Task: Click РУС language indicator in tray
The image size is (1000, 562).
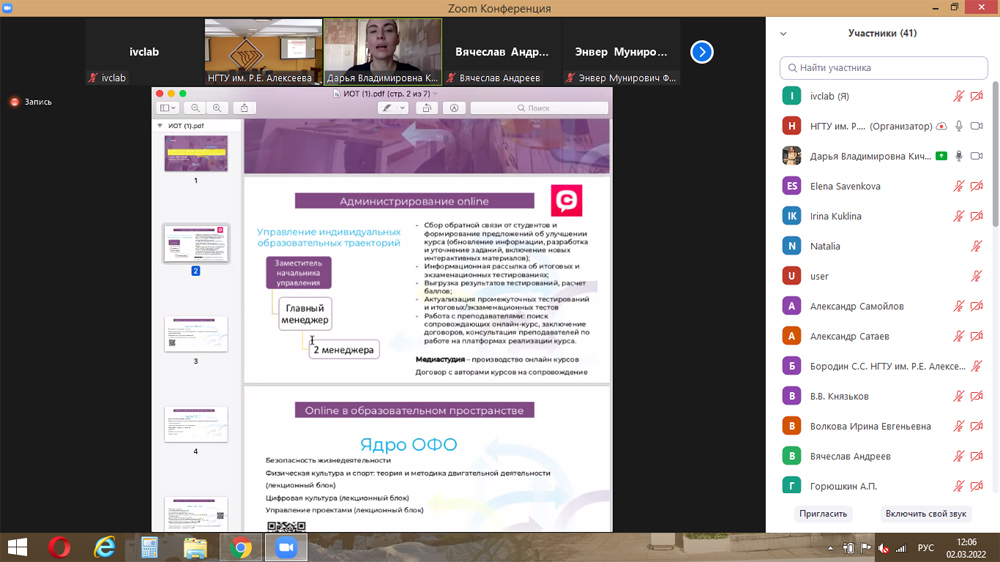Action: click(x=925, y=548)
